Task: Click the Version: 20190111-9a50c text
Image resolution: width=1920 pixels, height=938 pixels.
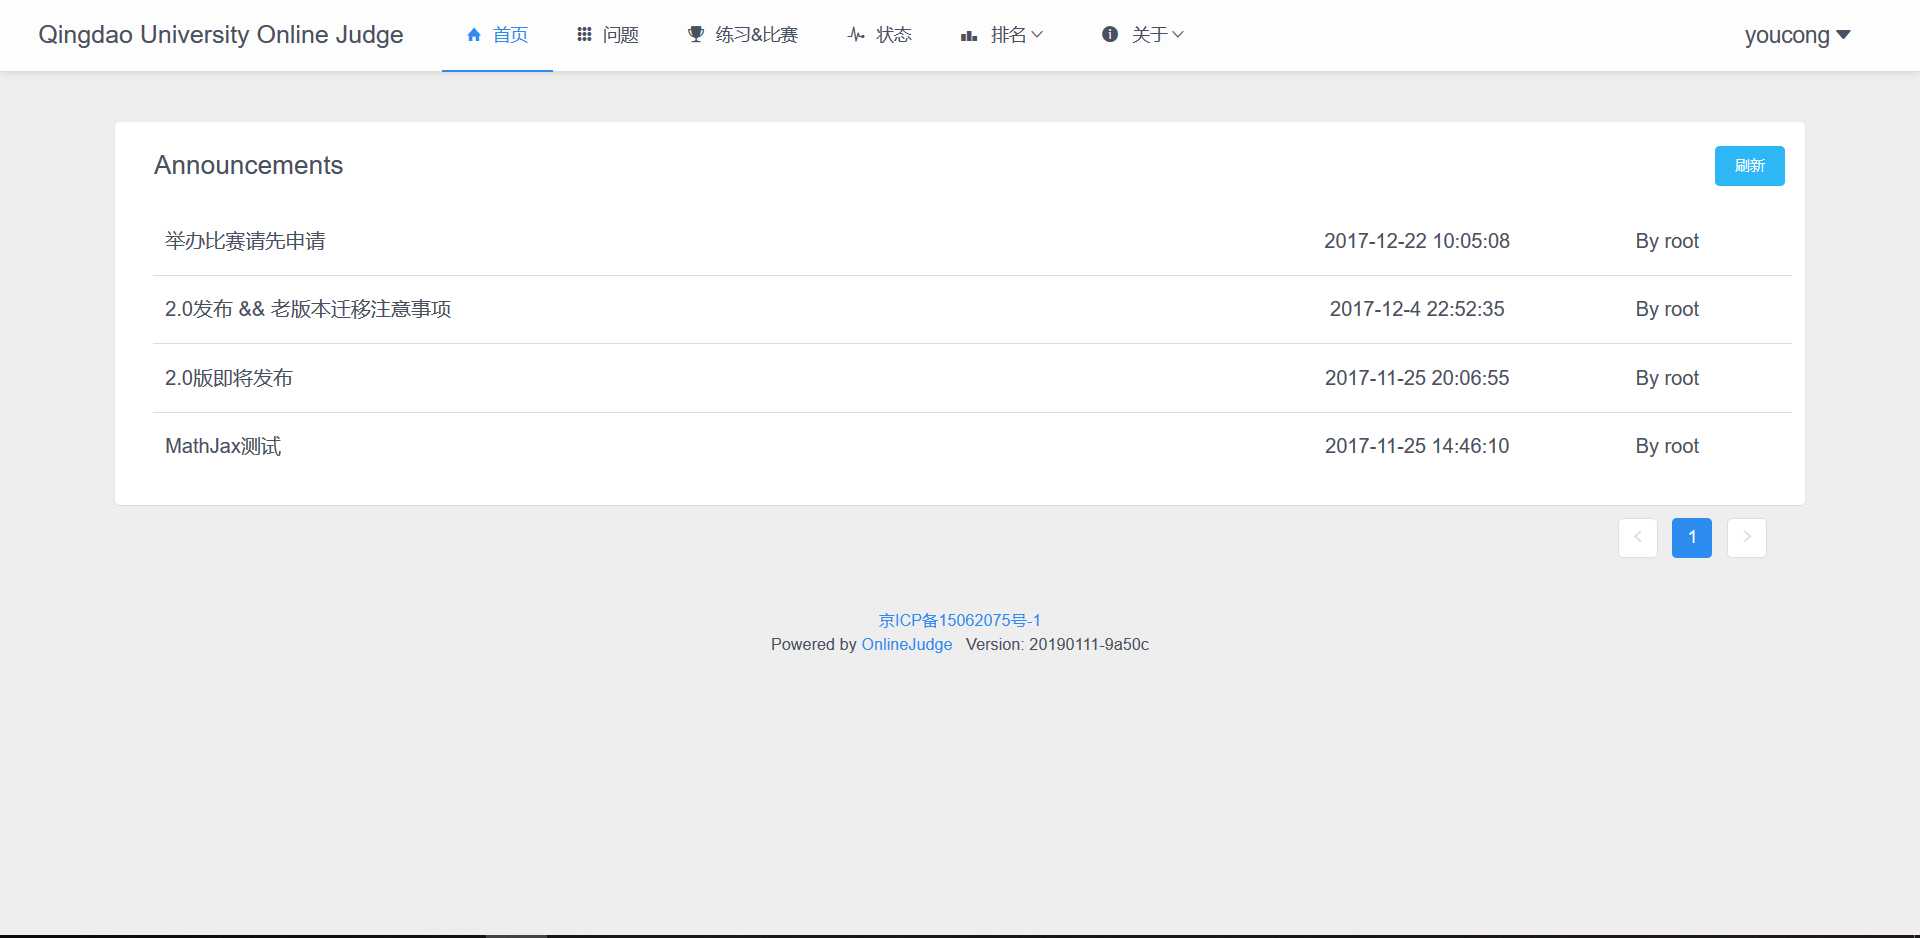Action: 1057,645
